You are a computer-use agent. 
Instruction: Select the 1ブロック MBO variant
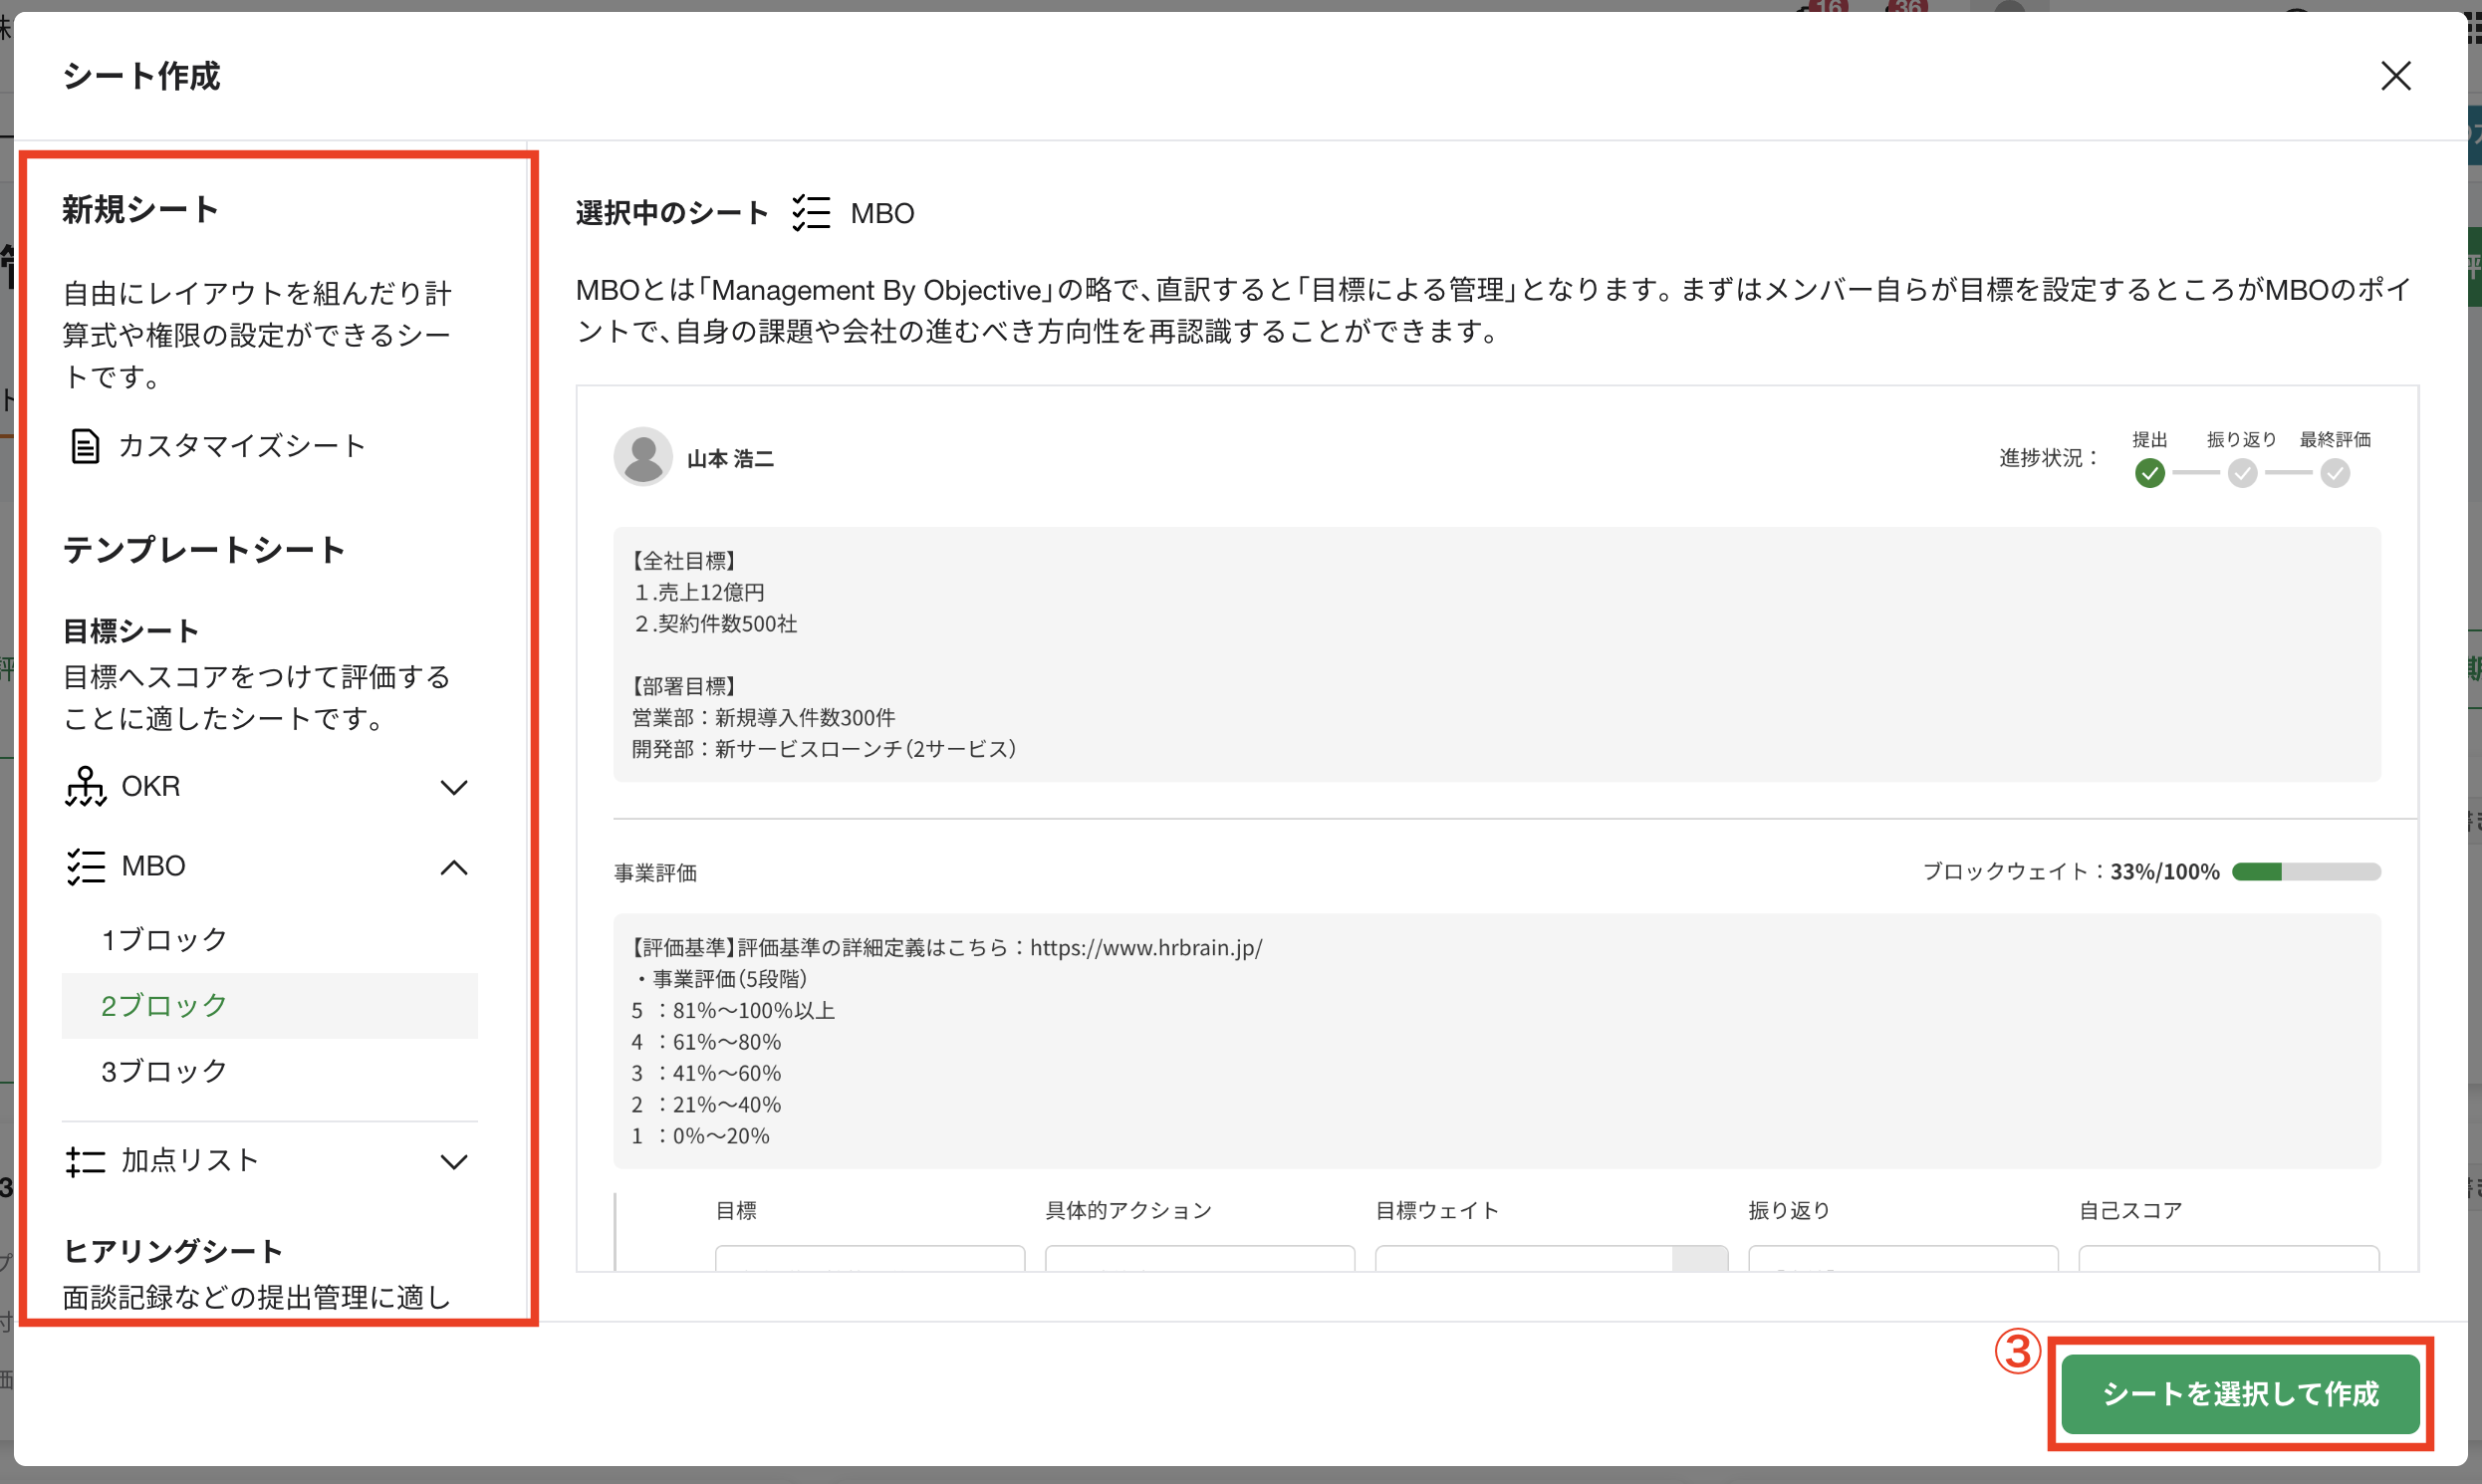click(163, 938)
